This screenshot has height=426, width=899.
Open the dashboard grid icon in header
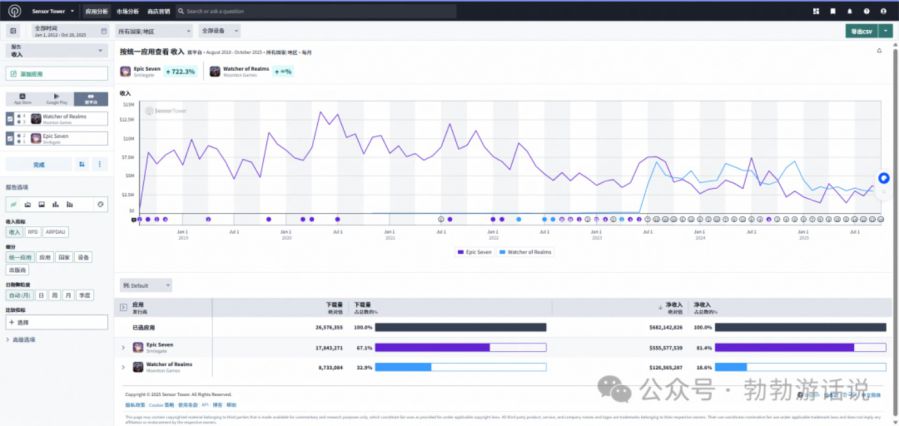tap(815, 11)
